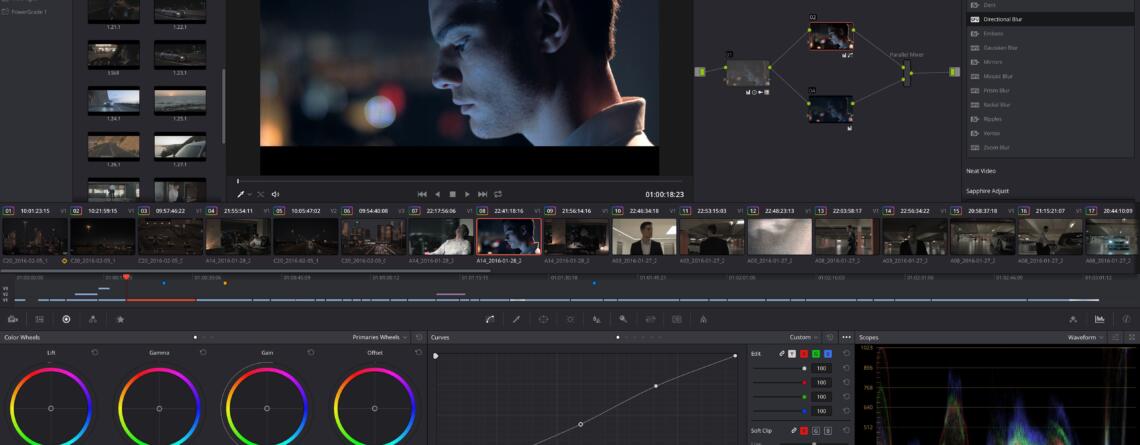The height and width of the screenshot is (445, 1140).
Task: Select the Mosaic Blur effect
Action: pyautogui.click(x=1051, y=76)
